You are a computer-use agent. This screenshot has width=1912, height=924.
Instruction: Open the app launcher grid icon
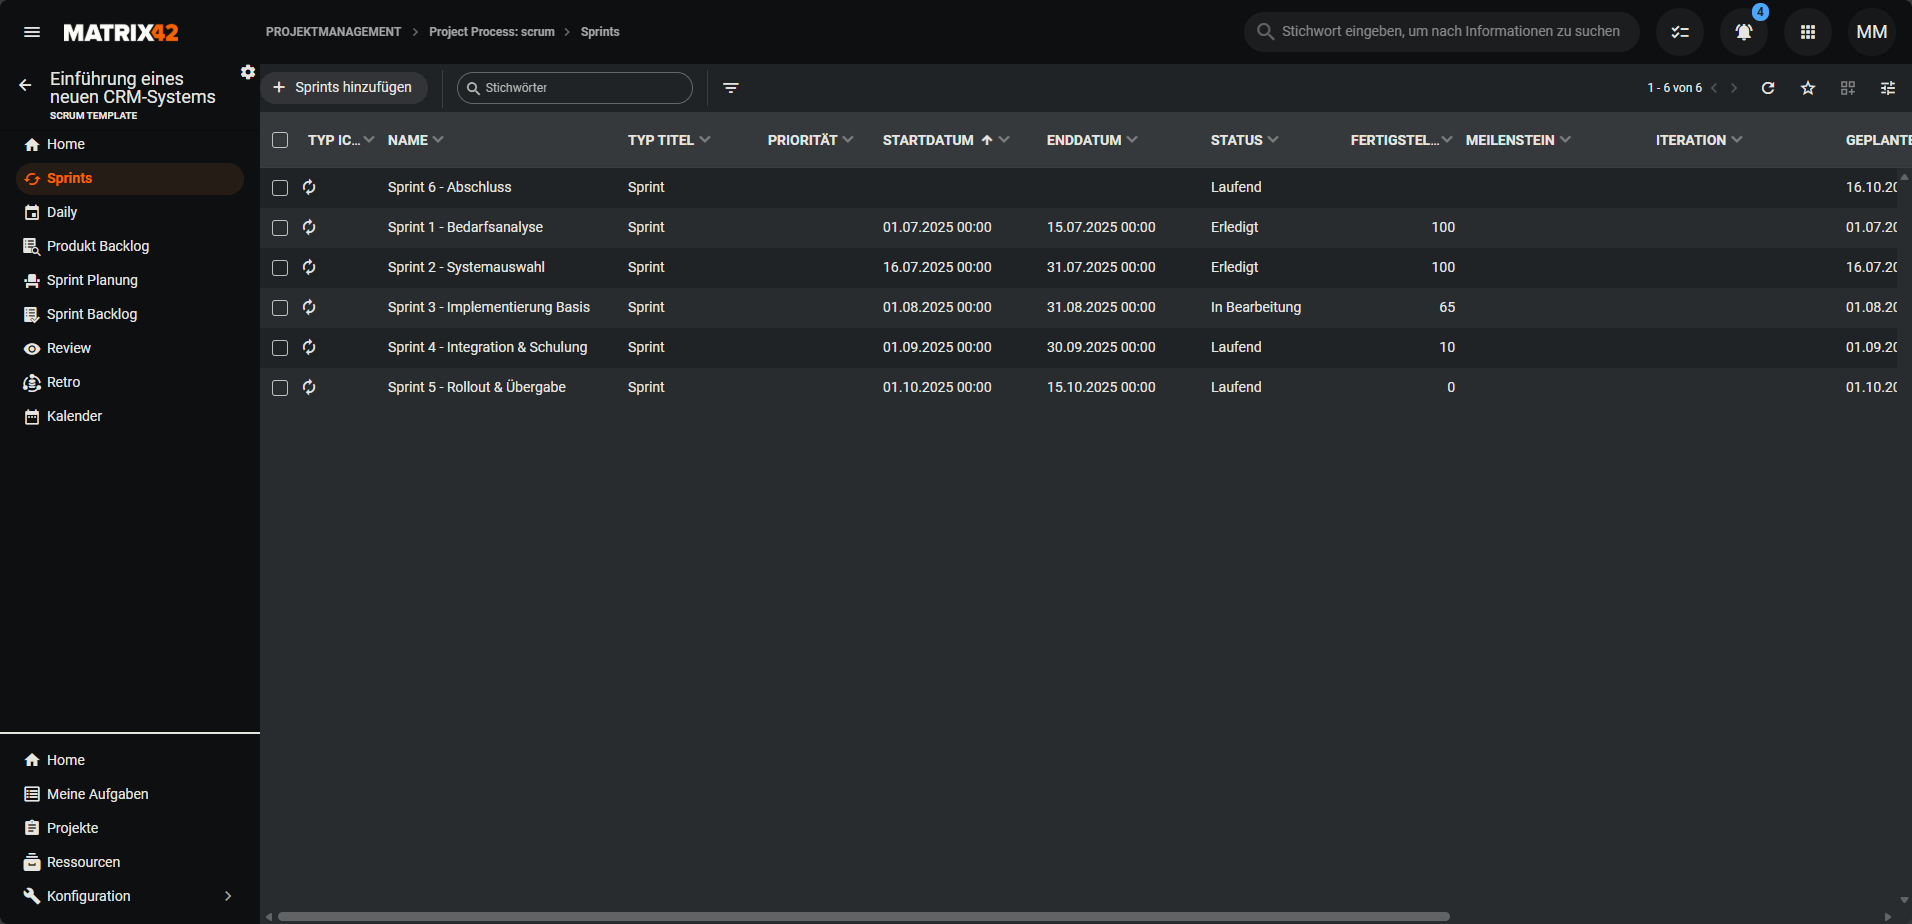pos(1807,32)
